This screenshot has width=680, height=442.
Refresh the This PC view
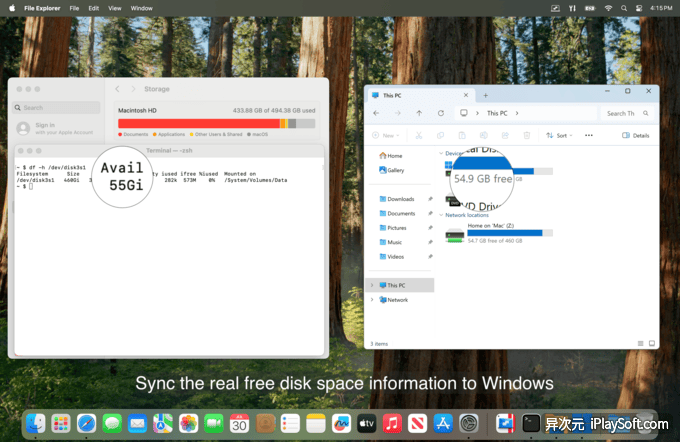441,113
